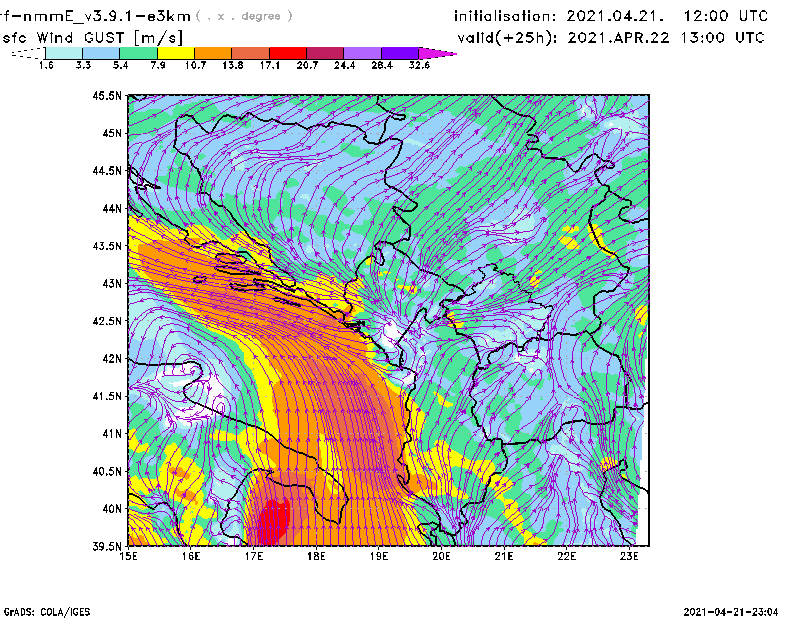Screen dimensions: 800x618
Task: Click the timestamp '2021-04-21-23:04'
Action: pyautogui.click(x=731, y=612)
